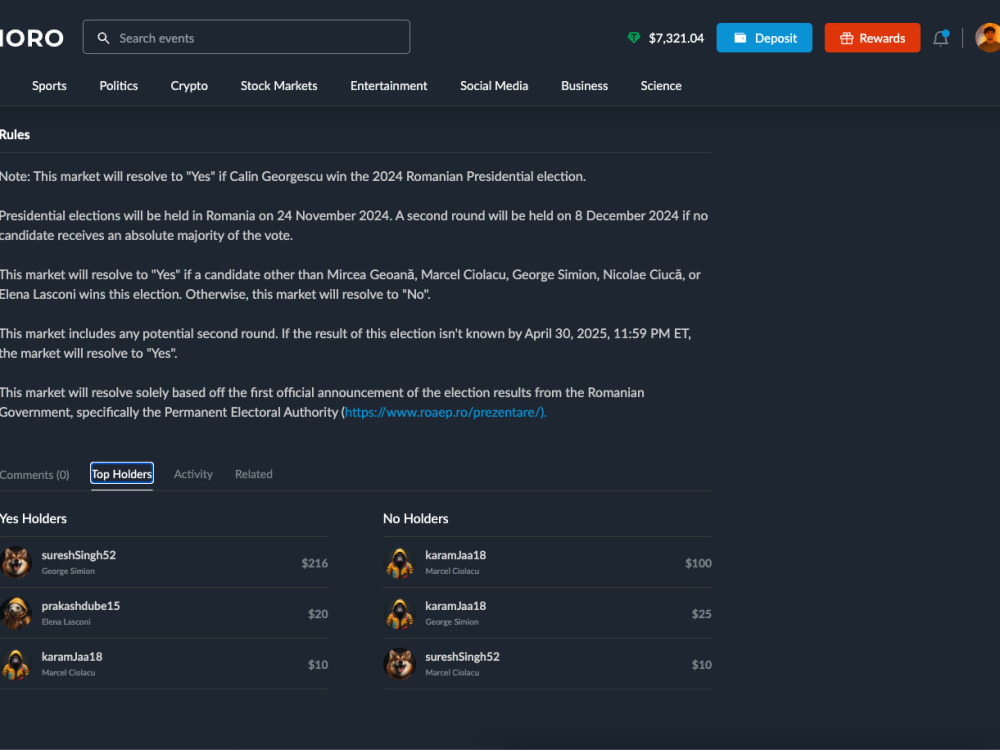This screenshot has height=750, width=1000.
Task: Click the No Holders heading
Action: pyautogui.click(x=415, y=518)
